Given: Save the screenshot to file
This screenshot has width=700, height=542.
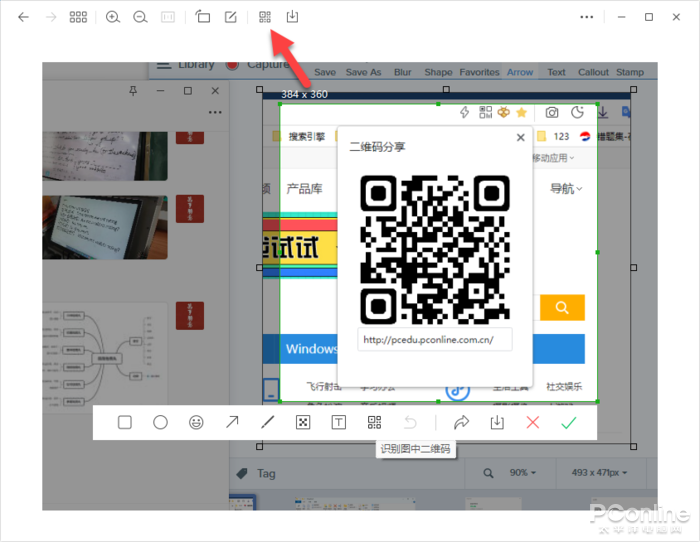Looking at the screenshot, I should [x=497, y=422].
